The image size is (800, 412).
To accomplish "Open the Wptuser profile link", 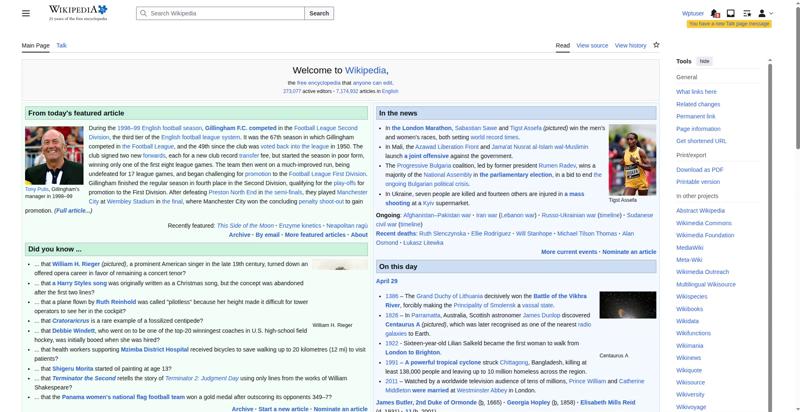I will [x=692, y=13].
